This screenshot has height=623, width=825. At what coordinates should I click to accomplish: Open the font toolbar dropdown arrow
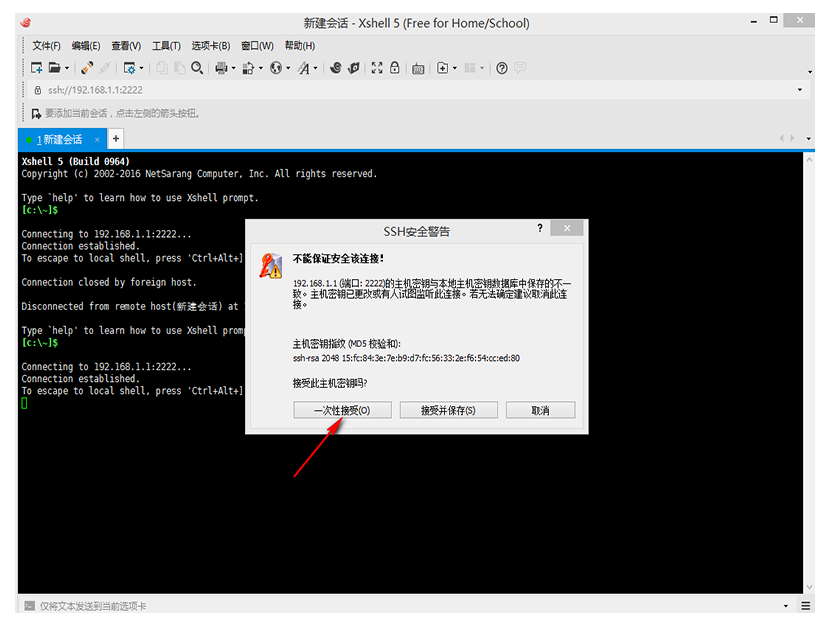[316, 68]
